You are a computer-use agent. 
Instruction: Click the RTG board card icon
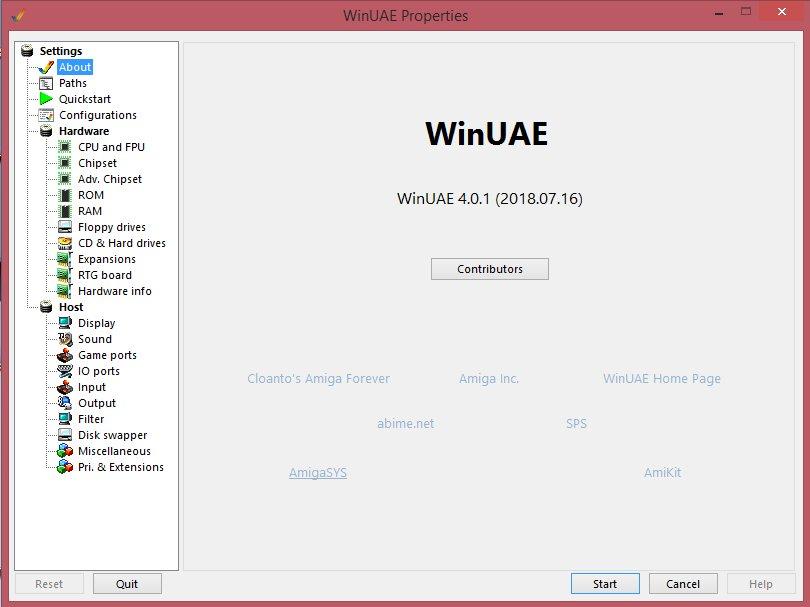point(65,275)
